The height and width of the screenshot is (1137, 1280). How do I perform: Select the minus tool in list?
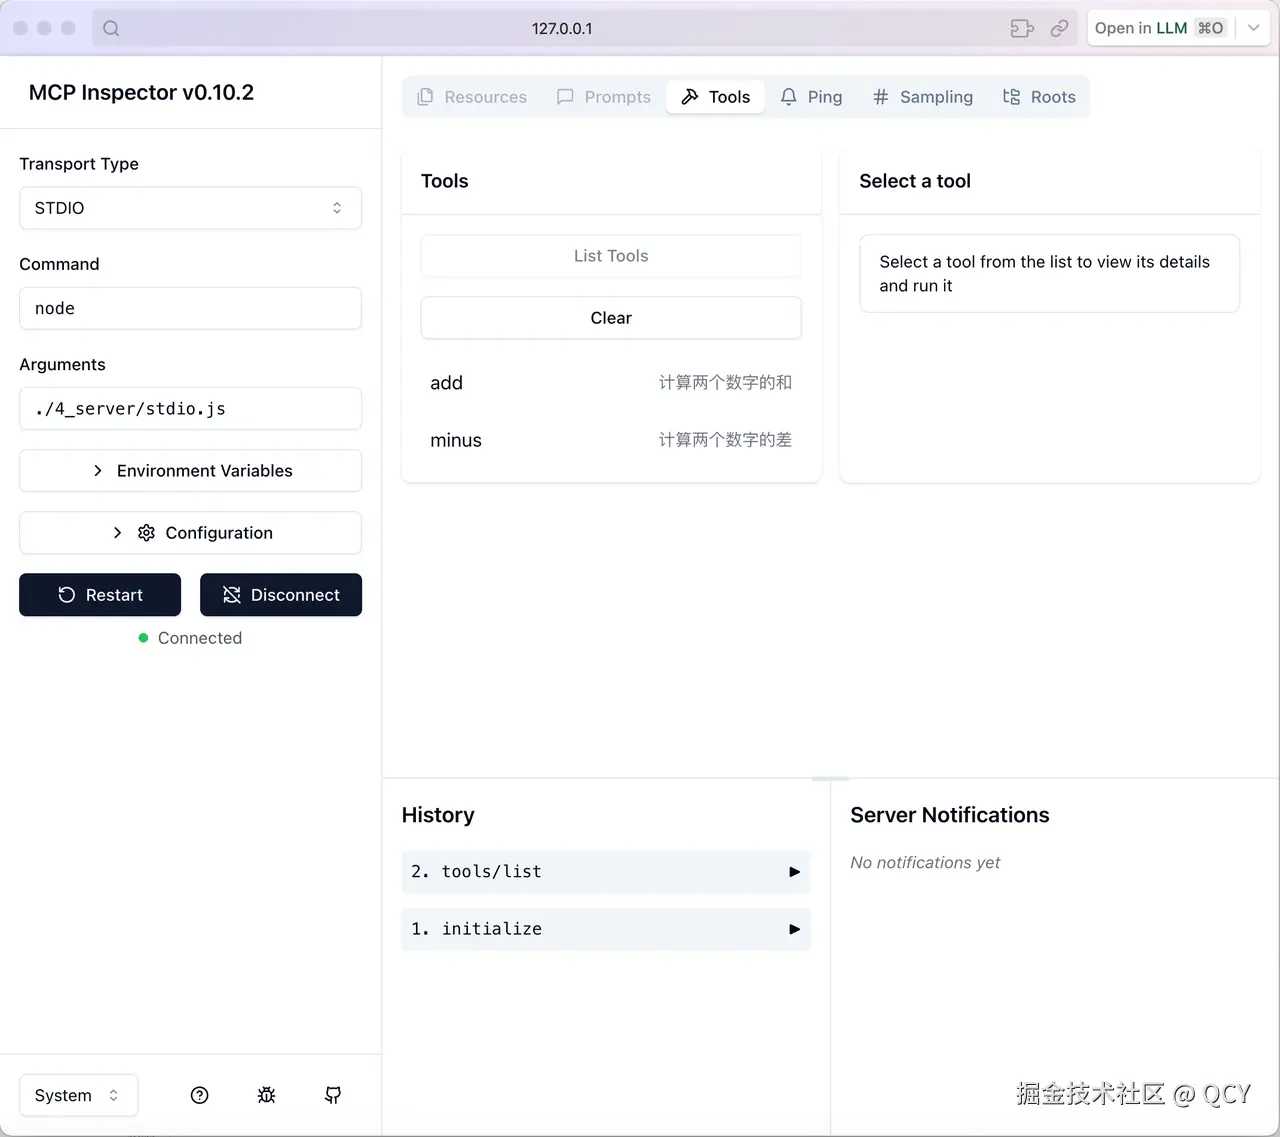(611, 440)
